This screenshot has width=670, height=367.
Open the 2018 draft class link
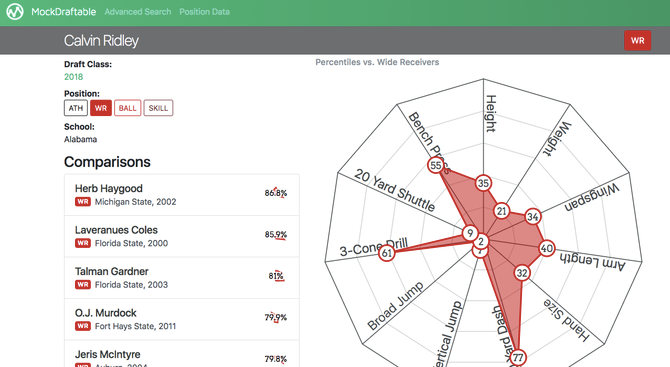click(73, 77)
